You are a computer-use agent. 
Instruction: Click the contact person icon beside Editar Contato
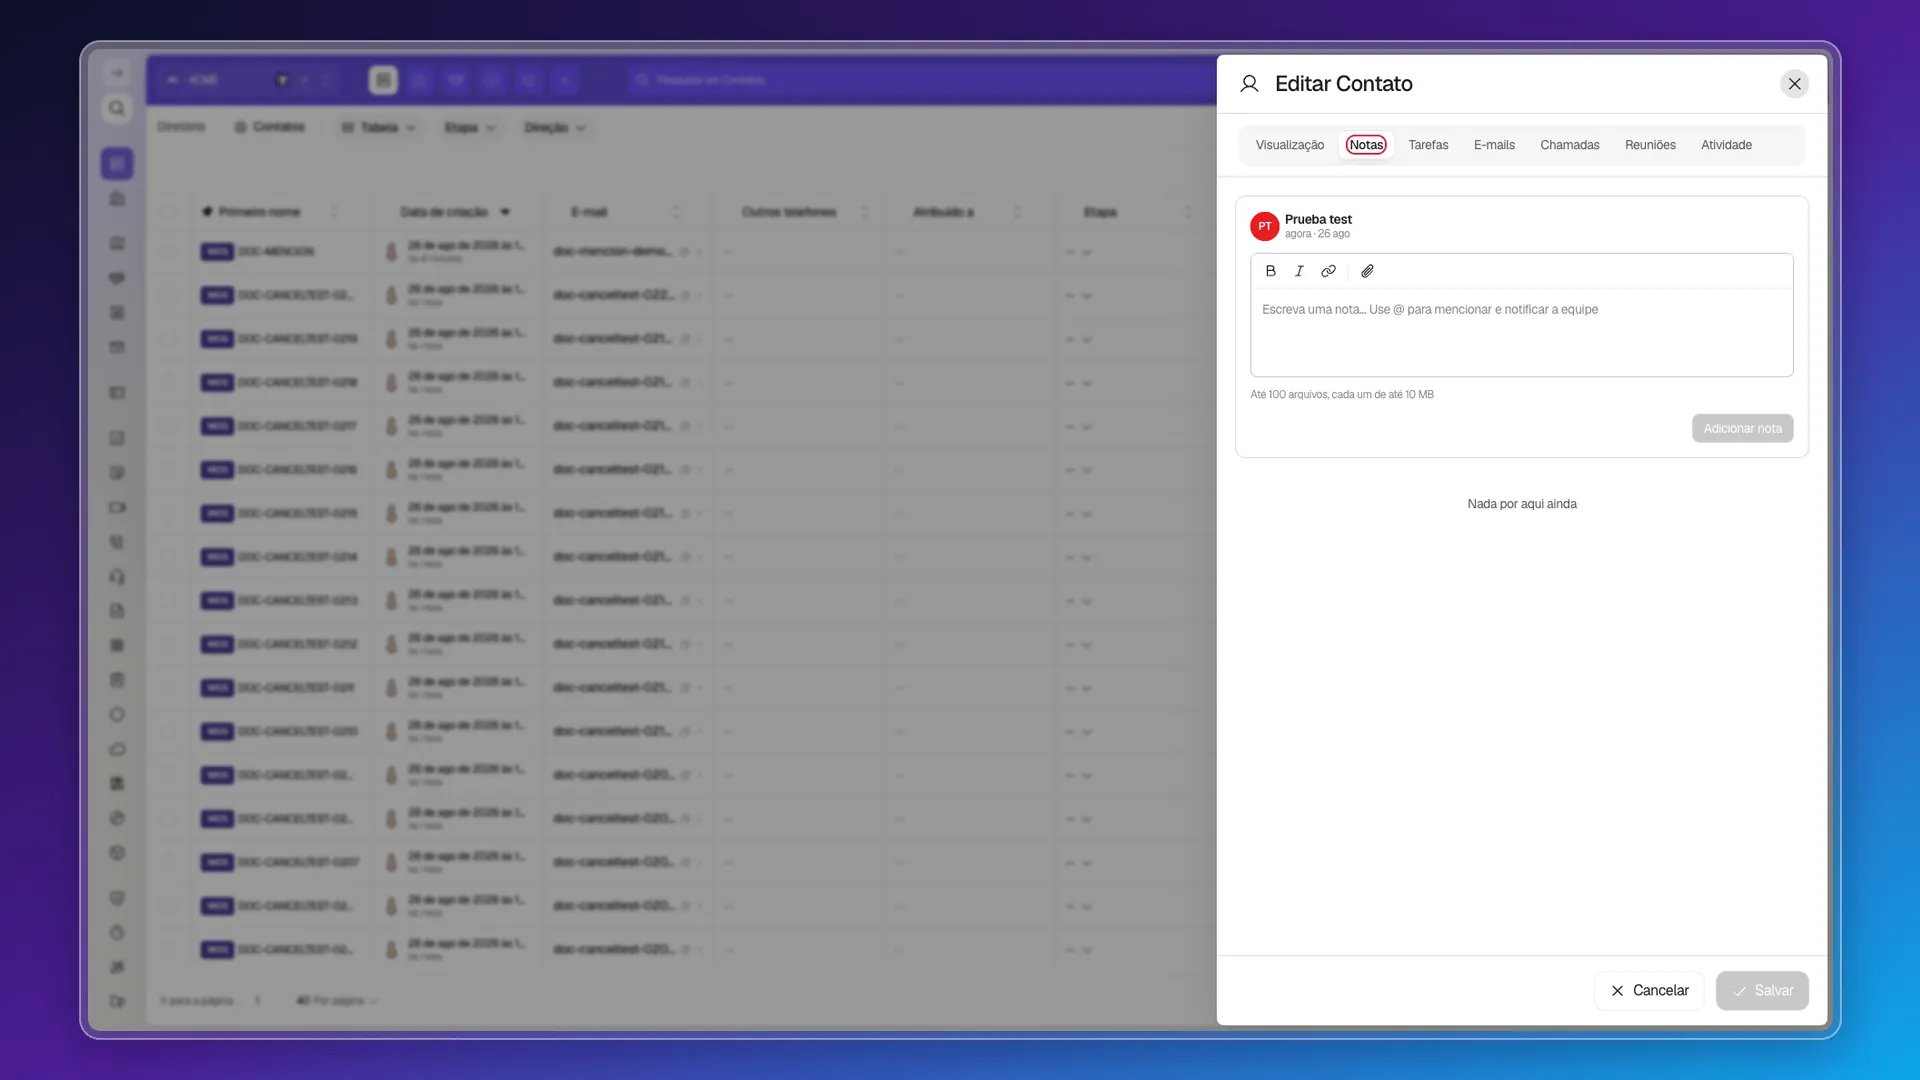click(1249, 84)
